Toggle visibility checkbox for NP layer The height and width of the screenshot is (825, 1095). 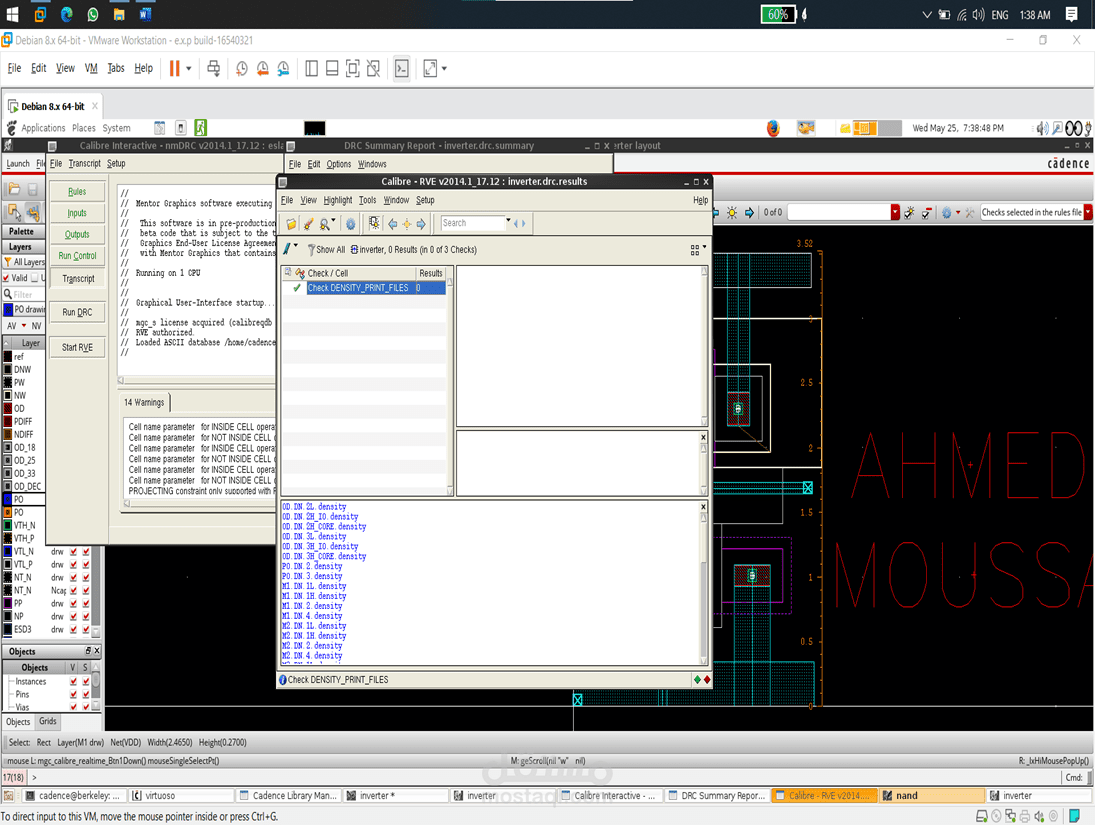click(x=73, y=617)
